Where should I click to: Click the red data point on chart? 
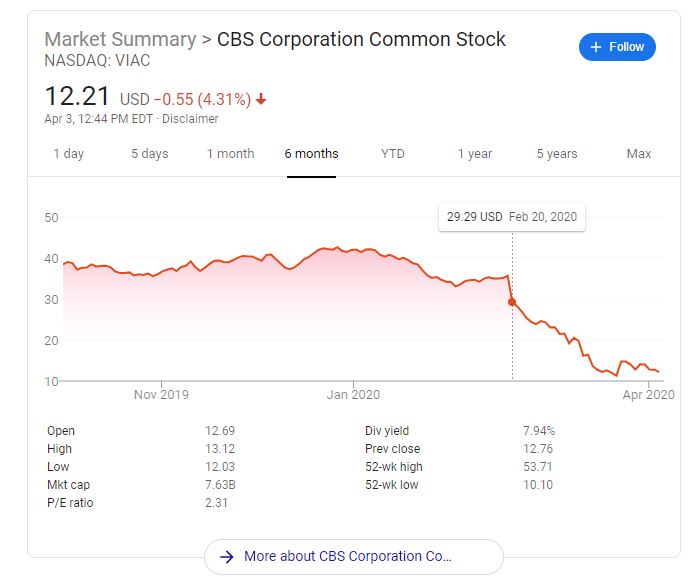(512, 301)
